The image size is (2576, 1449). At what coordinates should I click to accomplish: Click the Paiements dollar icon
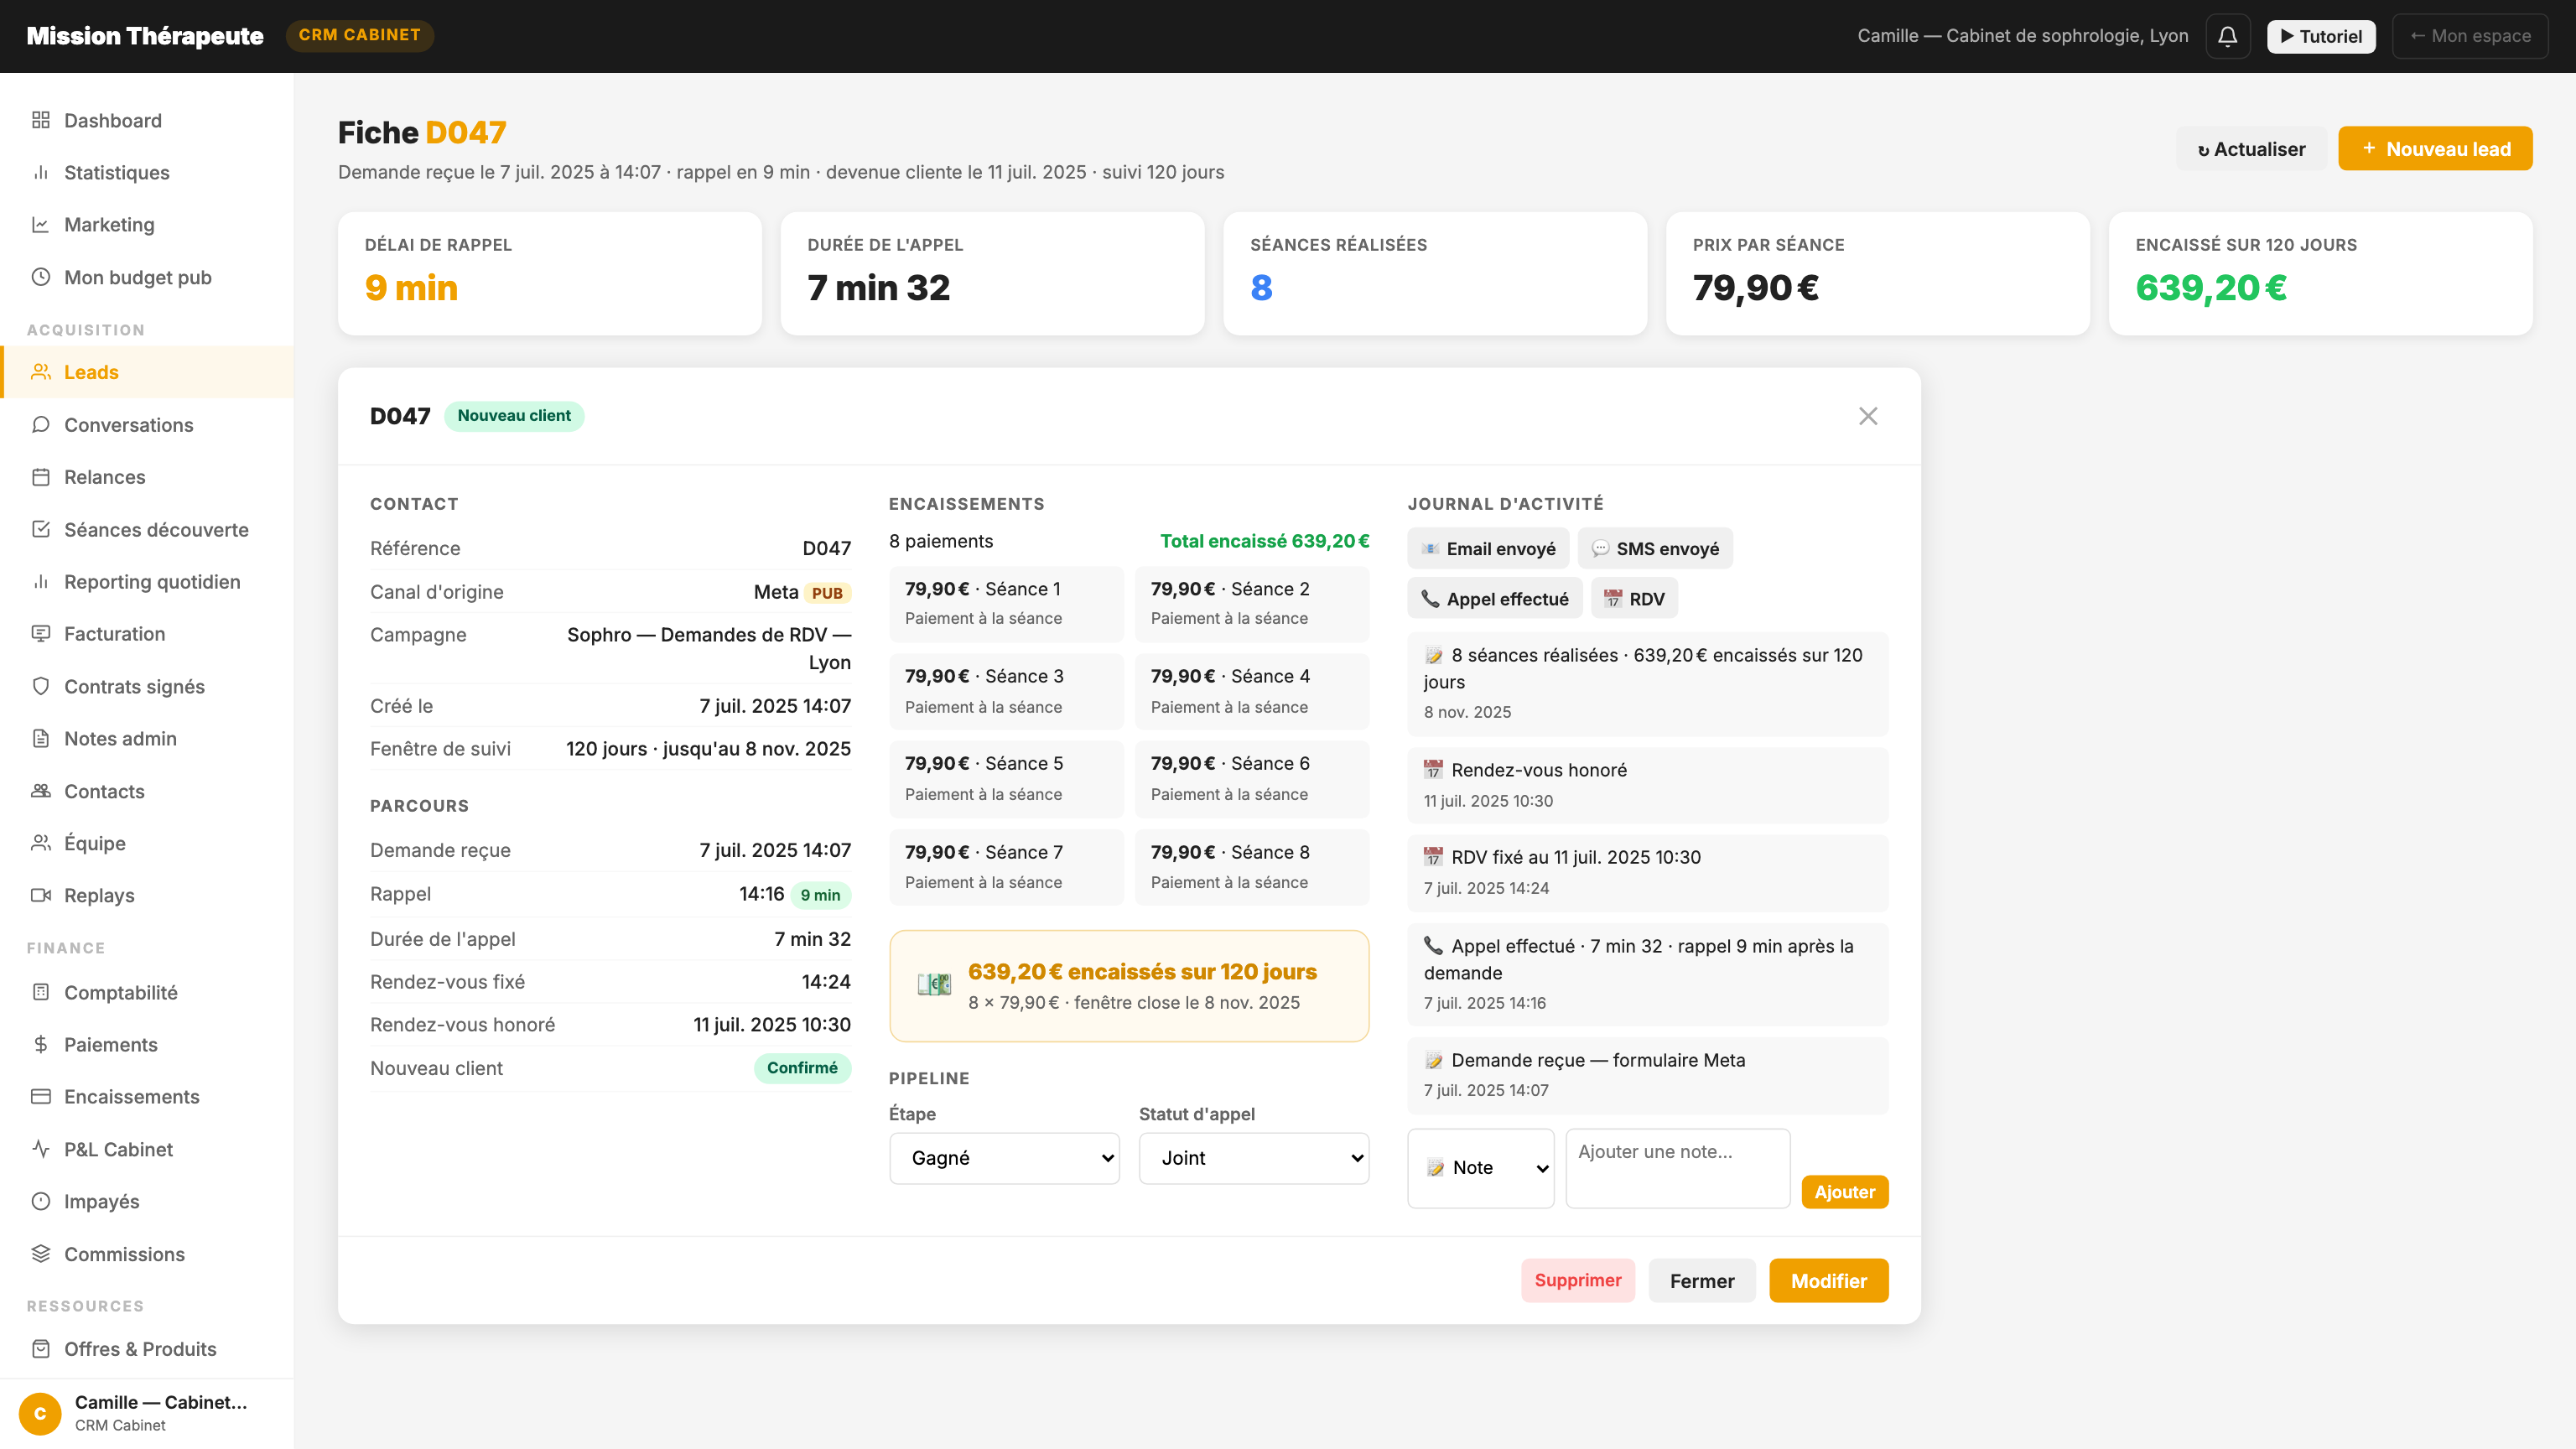pyautogui.click(x=41, y=1044)
